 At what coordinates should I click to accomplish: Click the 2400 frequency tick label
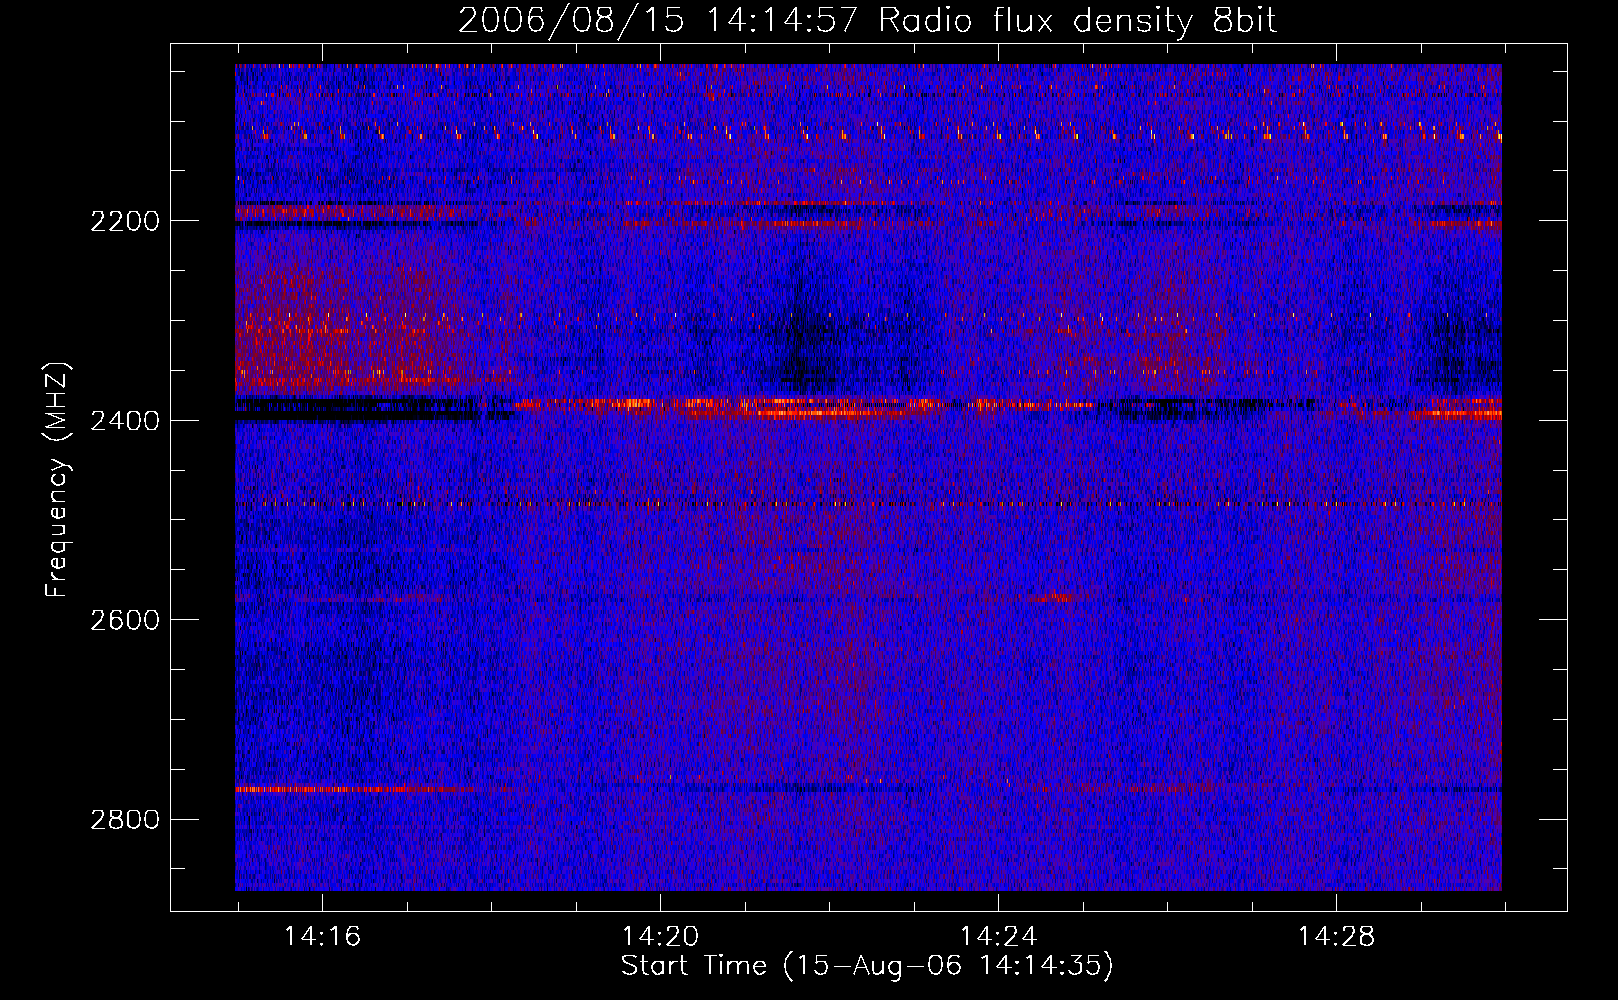click(x=125, y=421)
